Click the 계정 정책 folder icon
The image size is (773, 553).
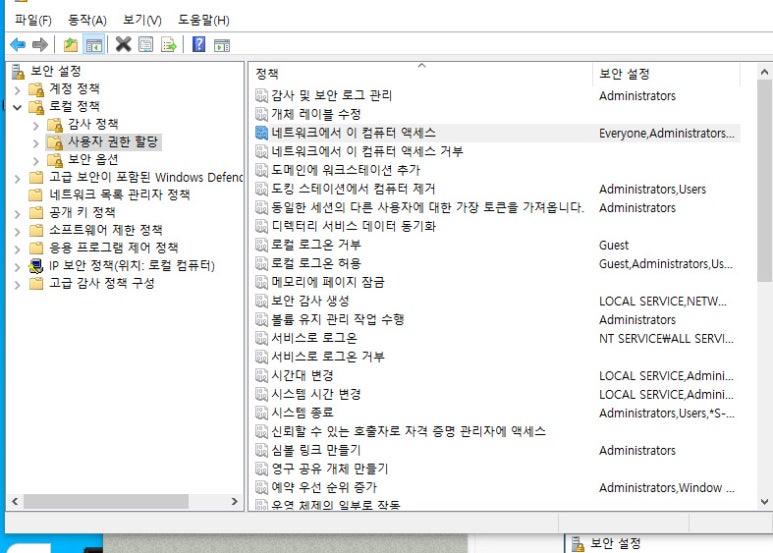click(x=36, y=89)
